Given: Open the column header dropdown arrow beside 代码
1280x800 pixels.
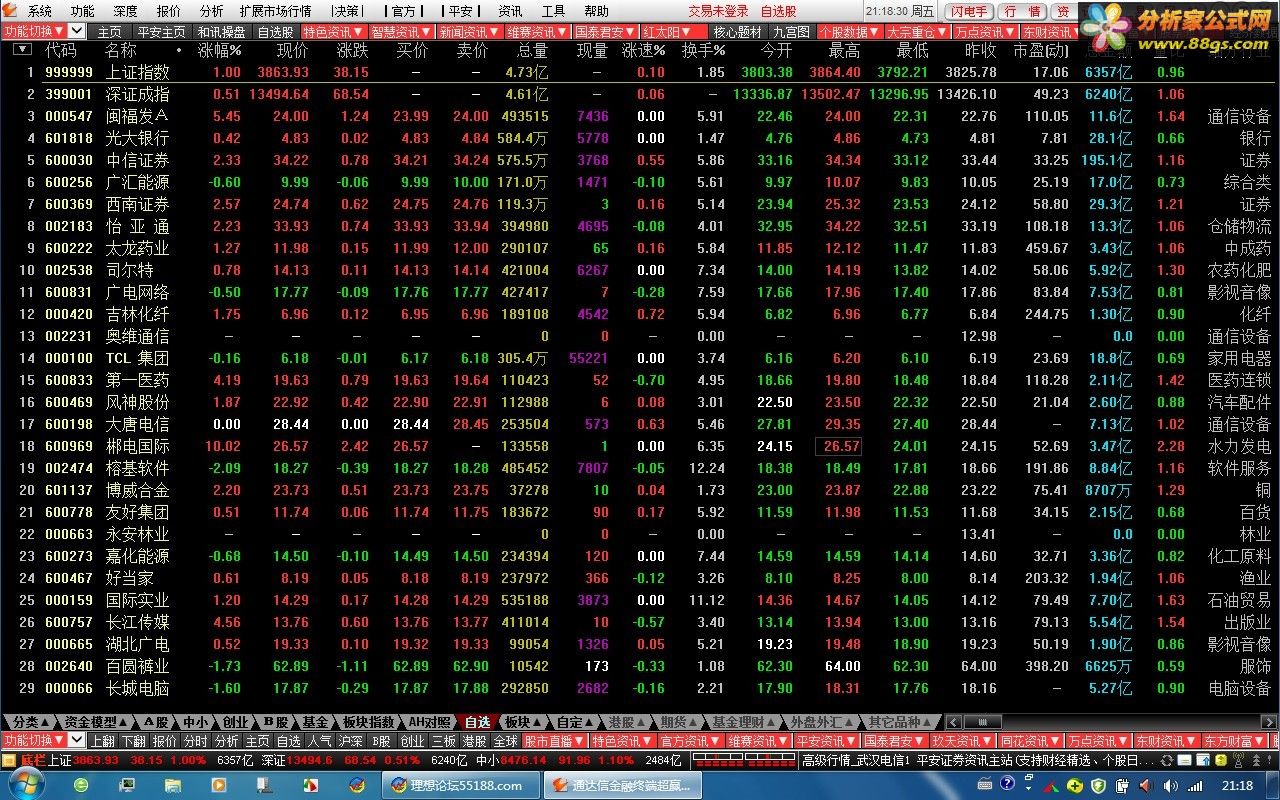Looking at the screenshot, I should coord(24,49).
